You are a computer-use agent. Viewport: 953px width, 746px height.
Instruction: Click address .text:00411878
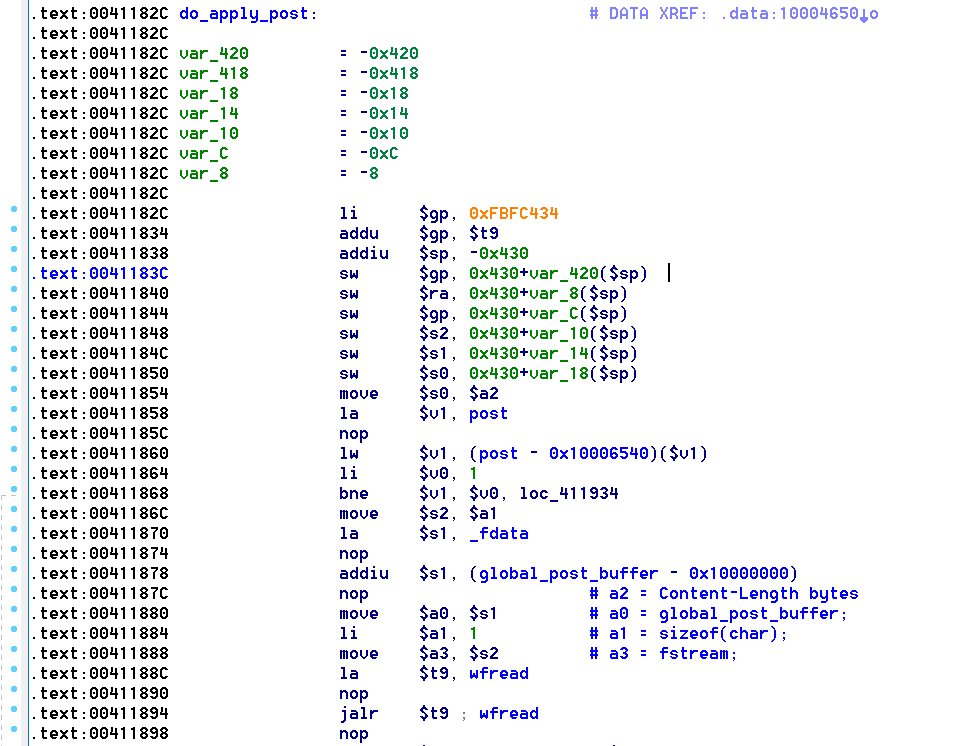tap(100, 574)
